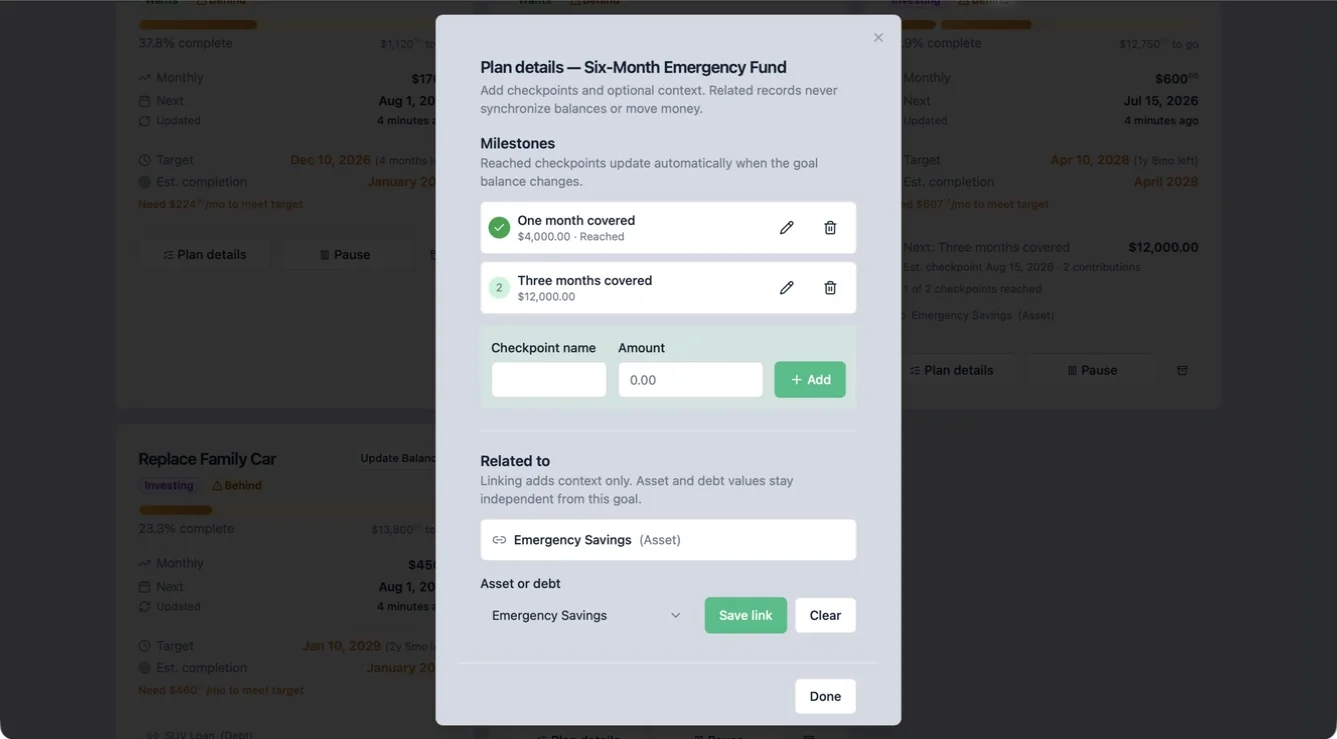Click the Save link button

point(746,616)
